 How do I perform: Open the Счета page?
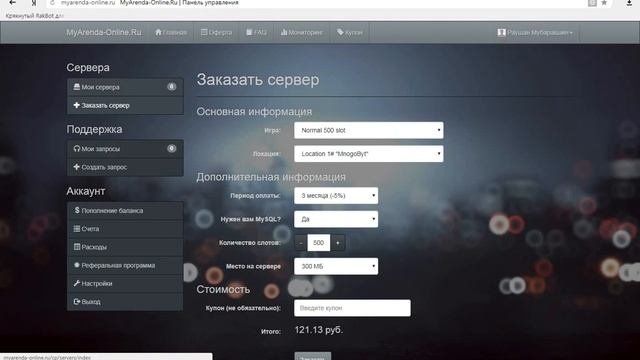click(125, 229)
